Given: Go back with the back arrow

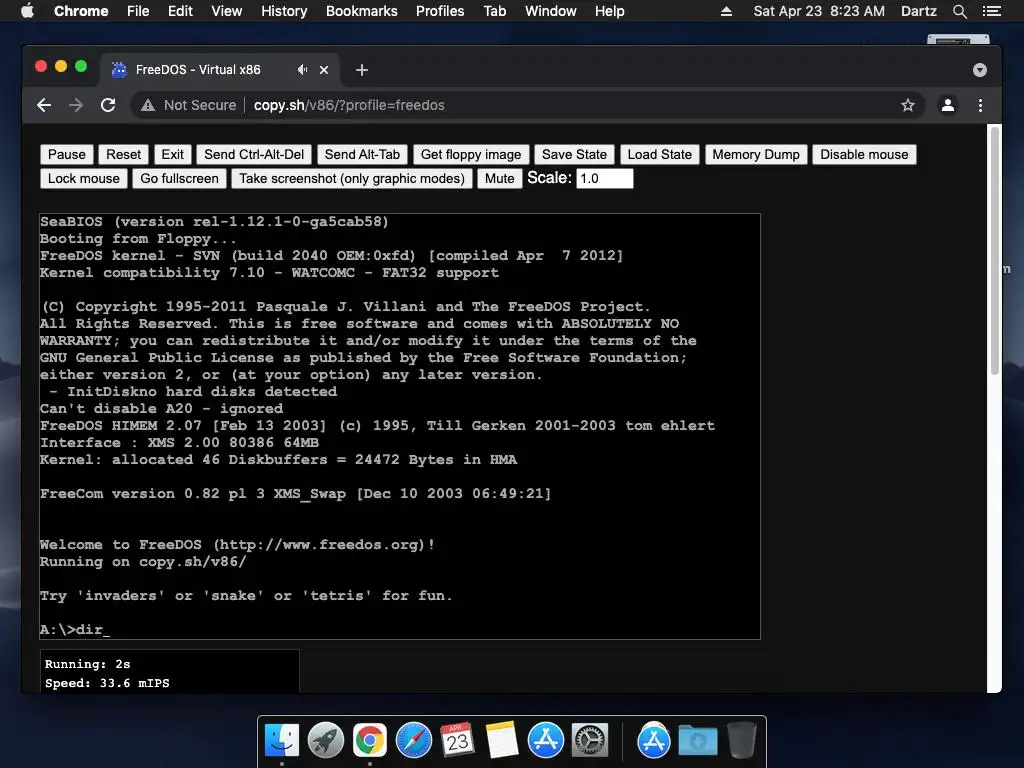Looking at the screenshot, I should pos(44,105).
